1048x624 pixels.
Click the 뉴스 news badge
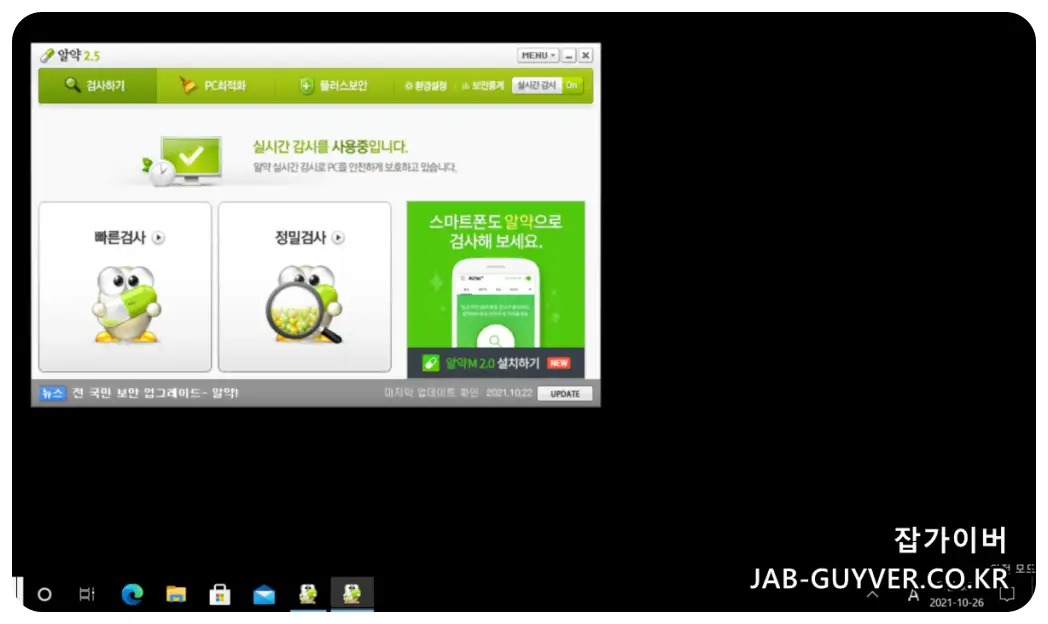point(52,394)
